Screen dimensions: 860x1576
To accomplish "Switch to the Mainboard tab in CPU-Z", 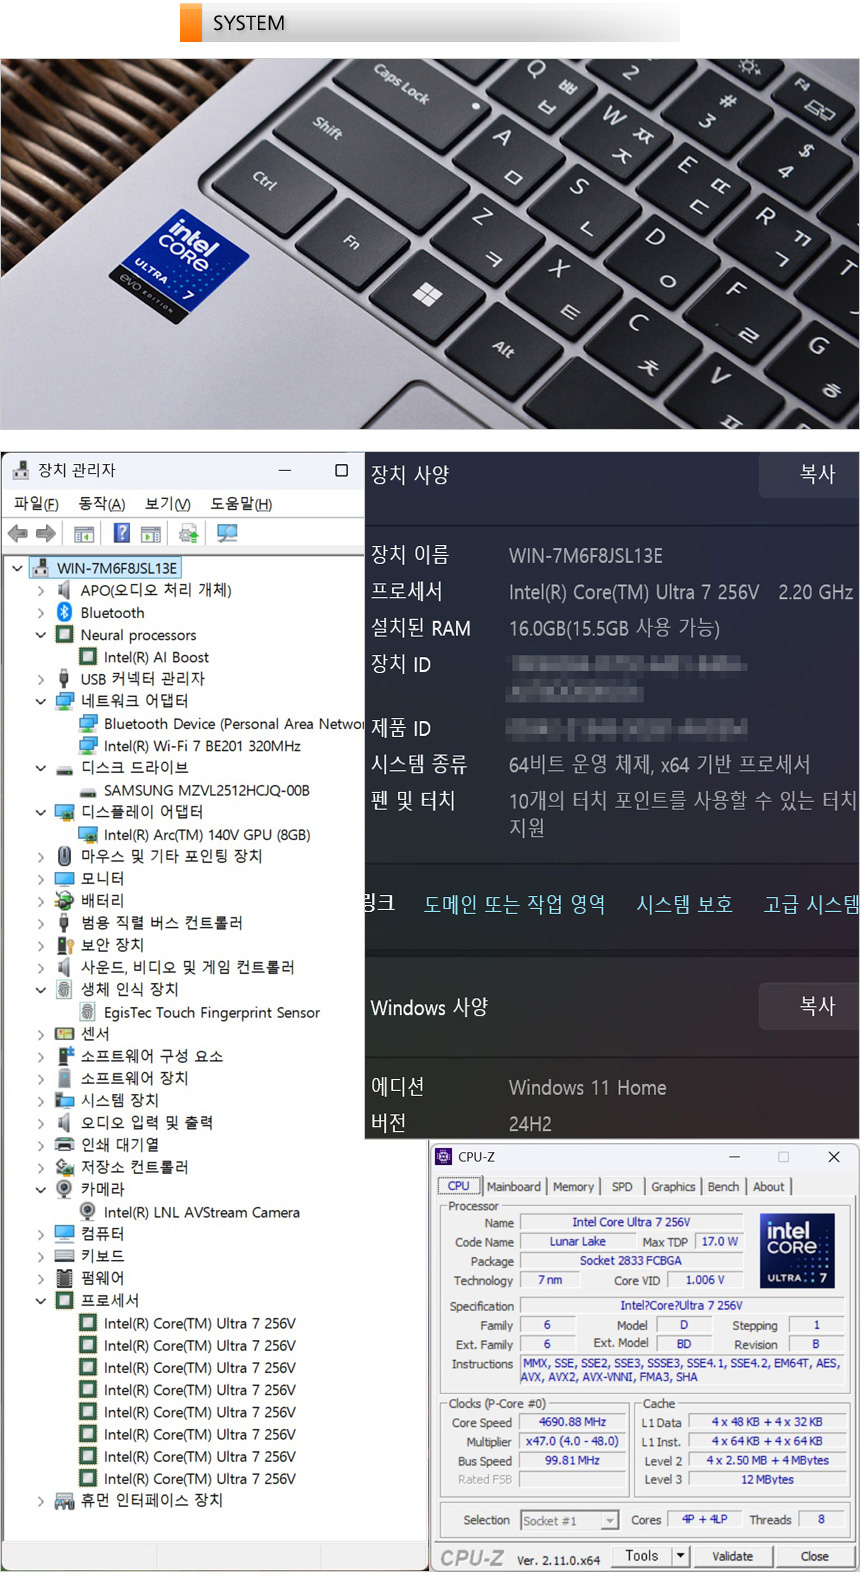I will click(x=513, y=1187).
